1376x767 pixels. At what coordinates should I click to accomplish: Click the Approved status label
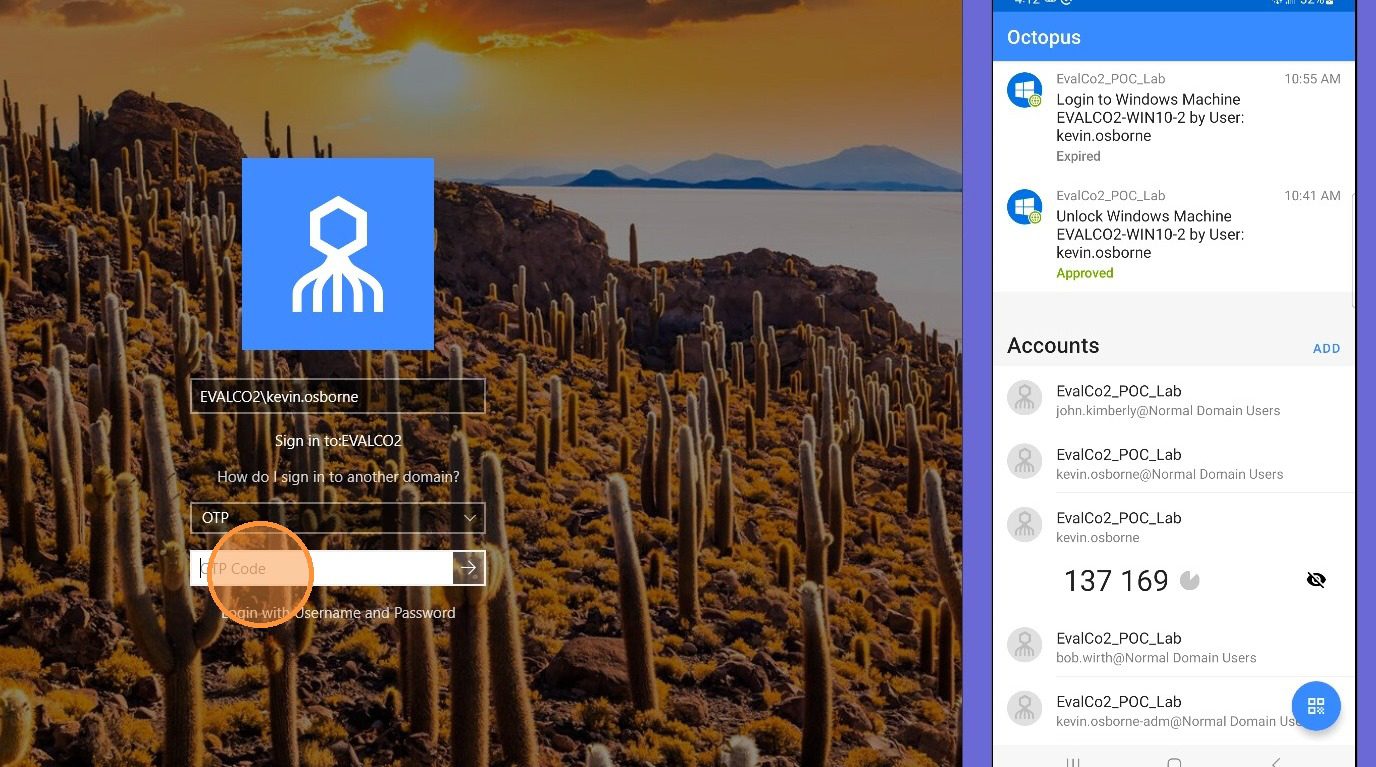tap(1085, 273)
